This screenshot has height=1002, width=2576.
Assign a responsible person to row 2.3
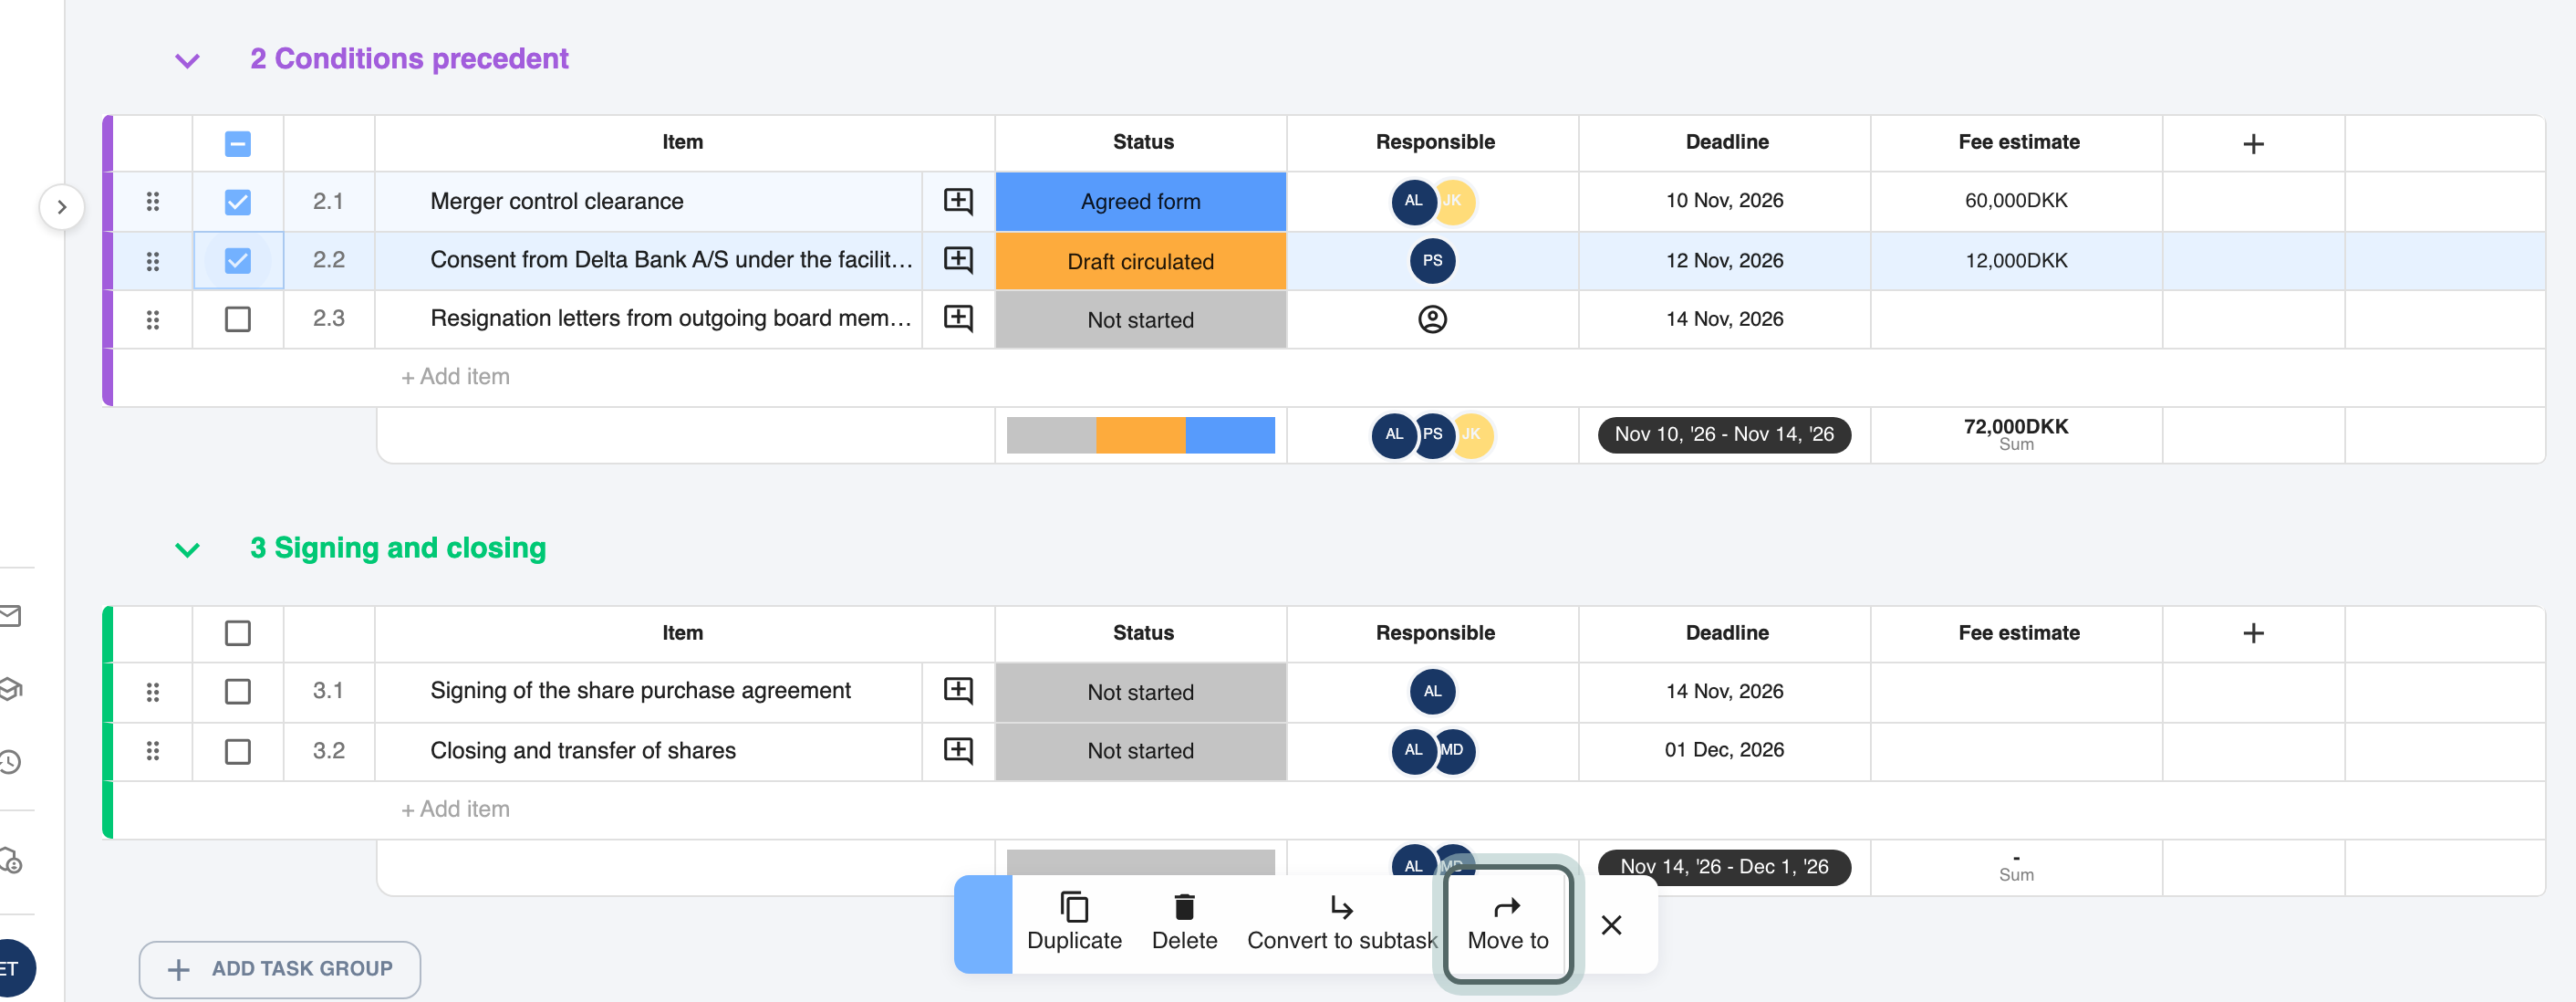tap(1432, 320)
